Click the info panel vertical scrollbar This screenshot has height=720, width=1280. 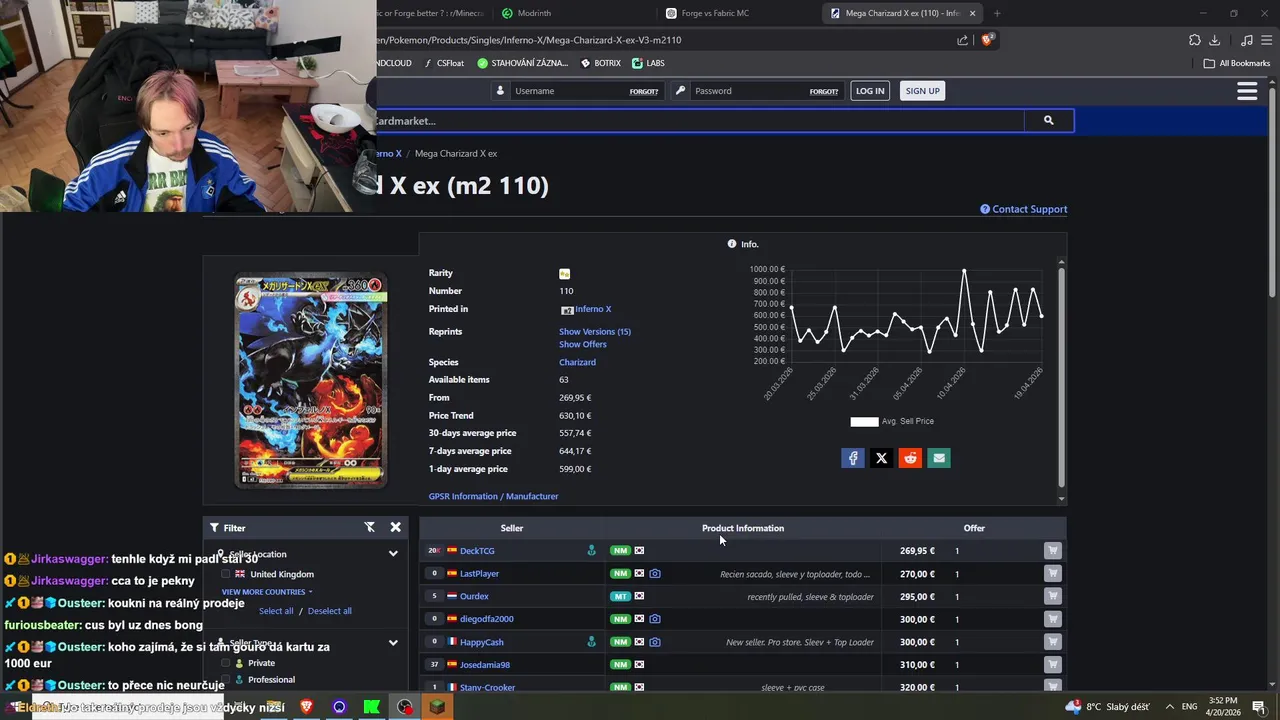(x=1061, y=380)
